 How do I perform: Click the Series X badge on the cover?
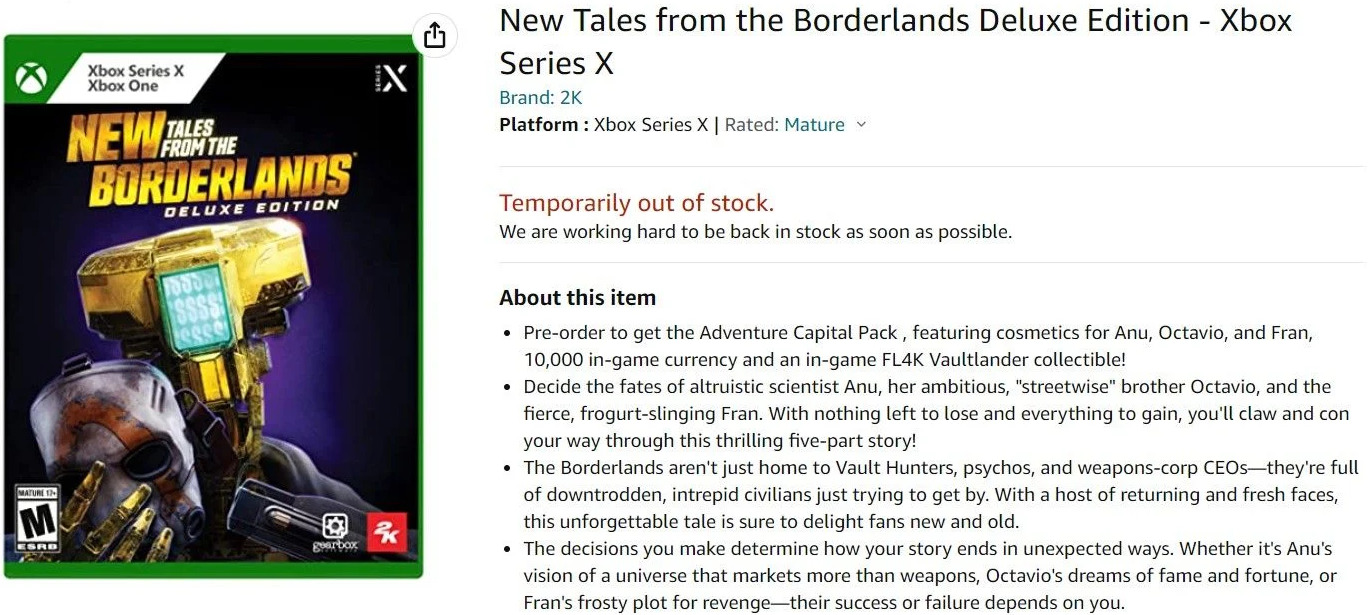[x=391, y=79]
